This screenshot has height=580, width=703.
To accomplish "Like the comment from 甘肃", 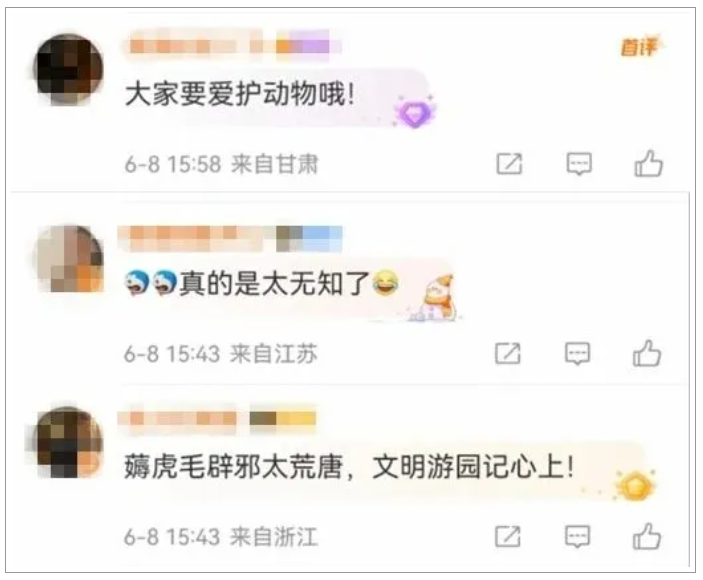I will 648,164.
